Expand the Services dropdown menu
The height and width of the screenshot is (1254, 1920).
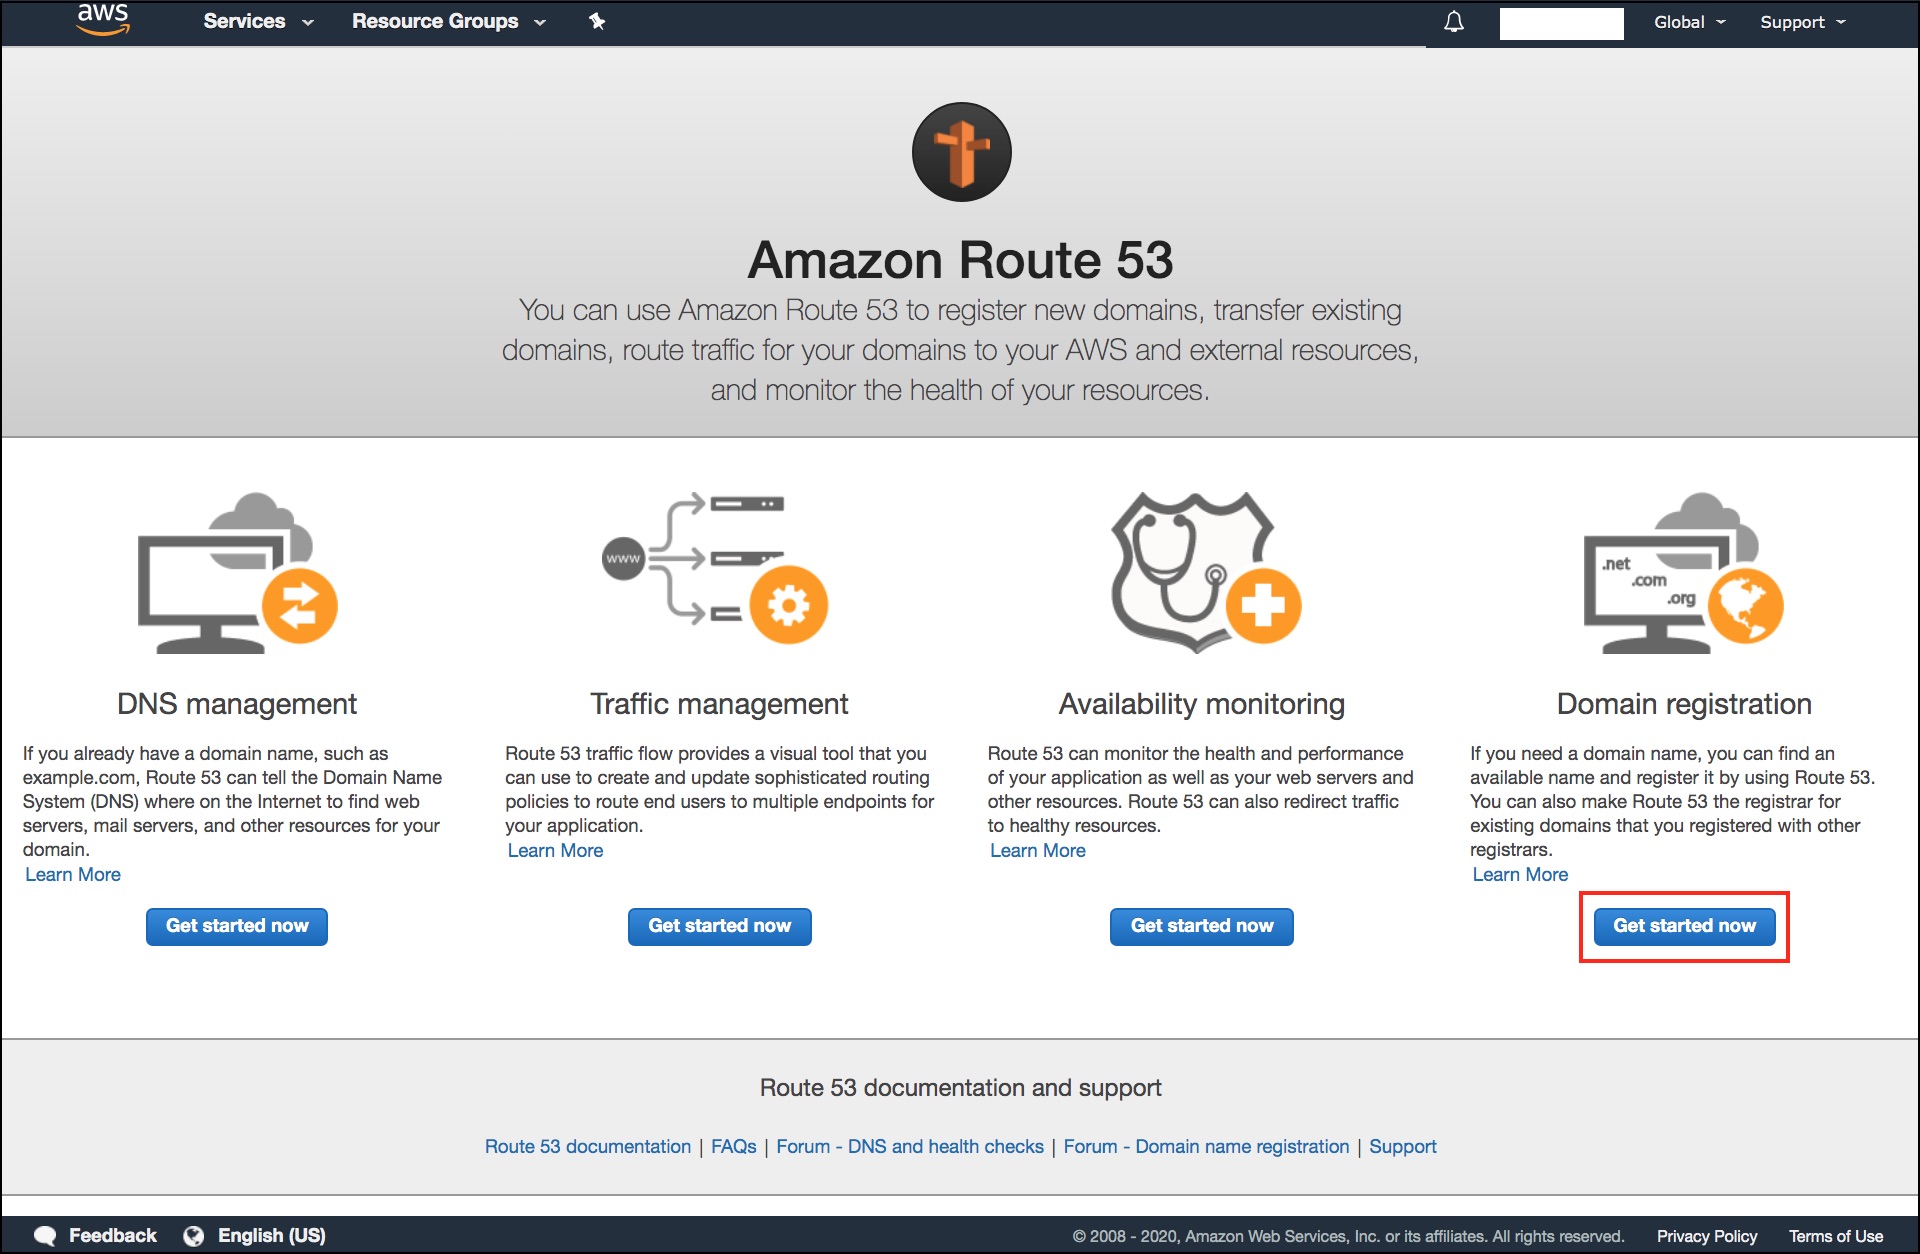[258, 21]
